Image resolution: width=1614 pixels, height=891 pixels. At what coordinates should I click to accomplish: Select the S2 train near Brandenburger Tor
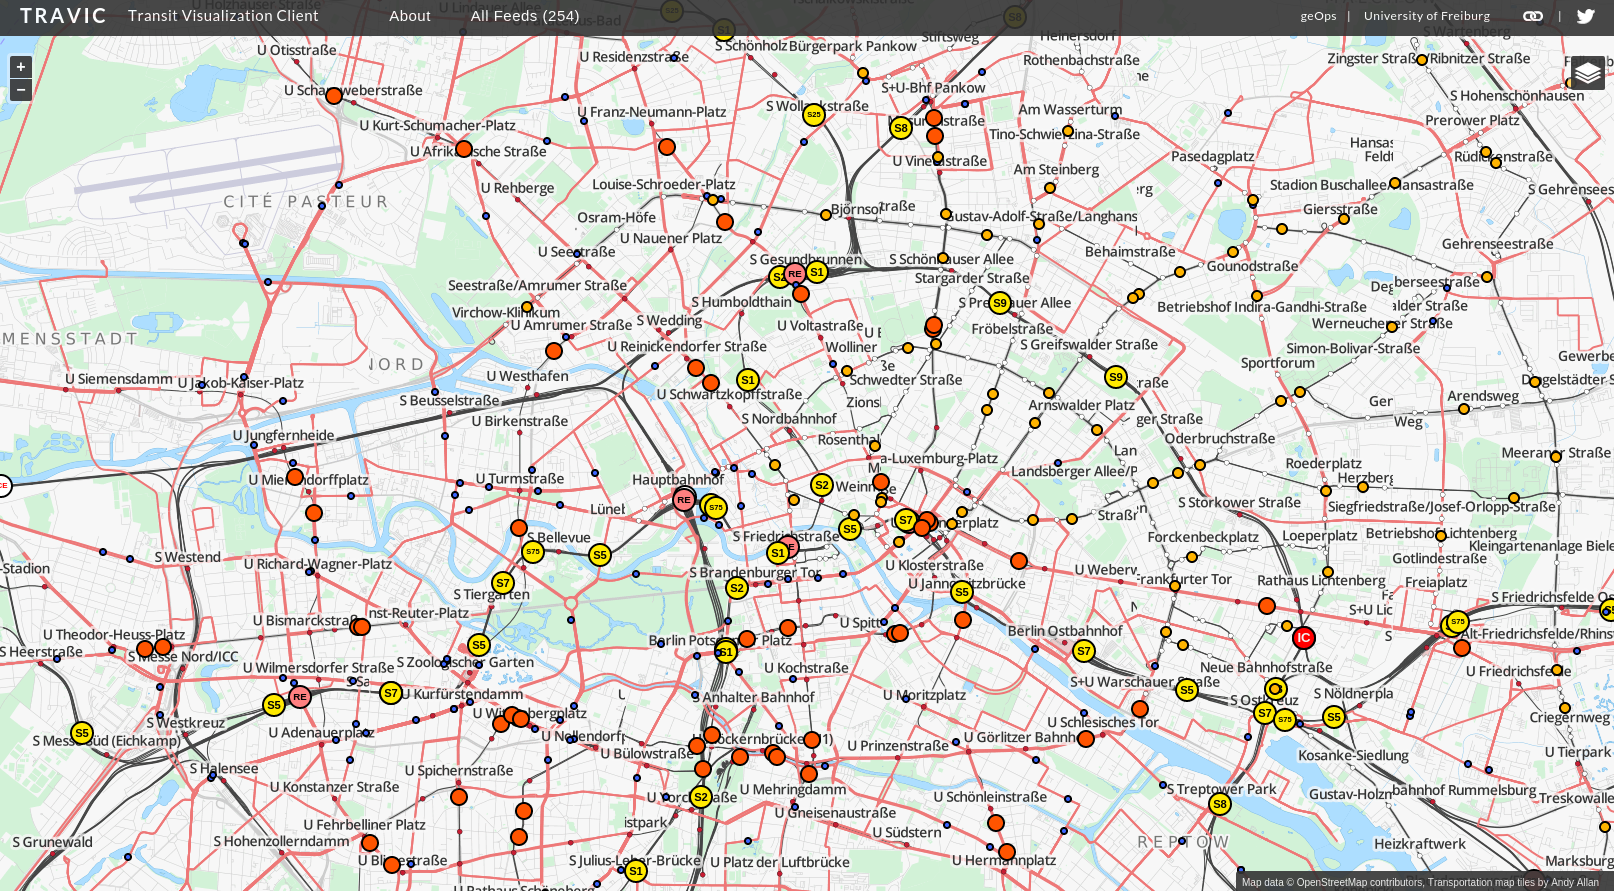737,588
